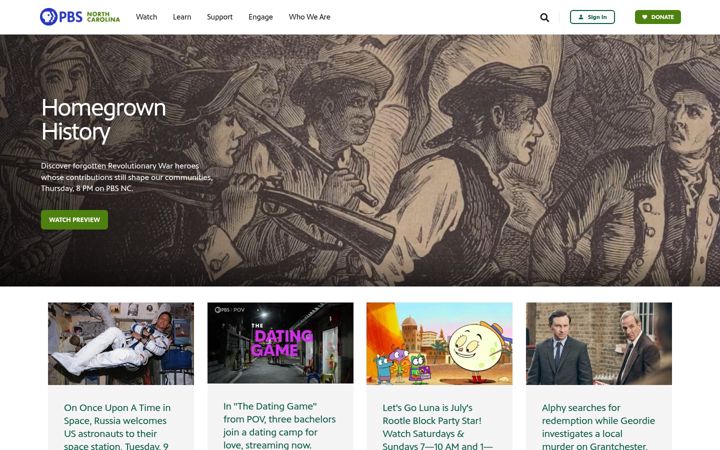Image resolution: width=720 pixels, height=450 pixels.
Task: Open the Watch menu
Action: [x=146, y=17]
